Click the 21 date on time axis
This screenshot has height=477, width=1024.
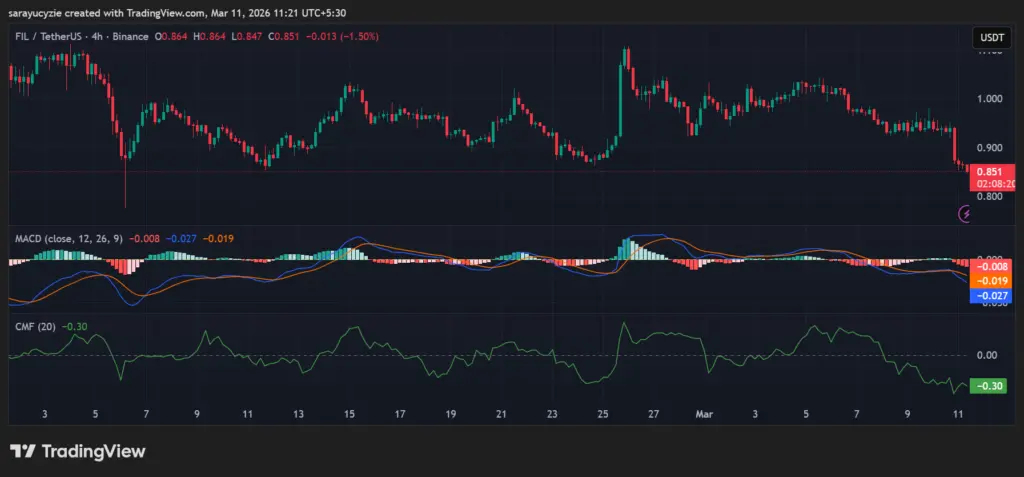[502, 414]
